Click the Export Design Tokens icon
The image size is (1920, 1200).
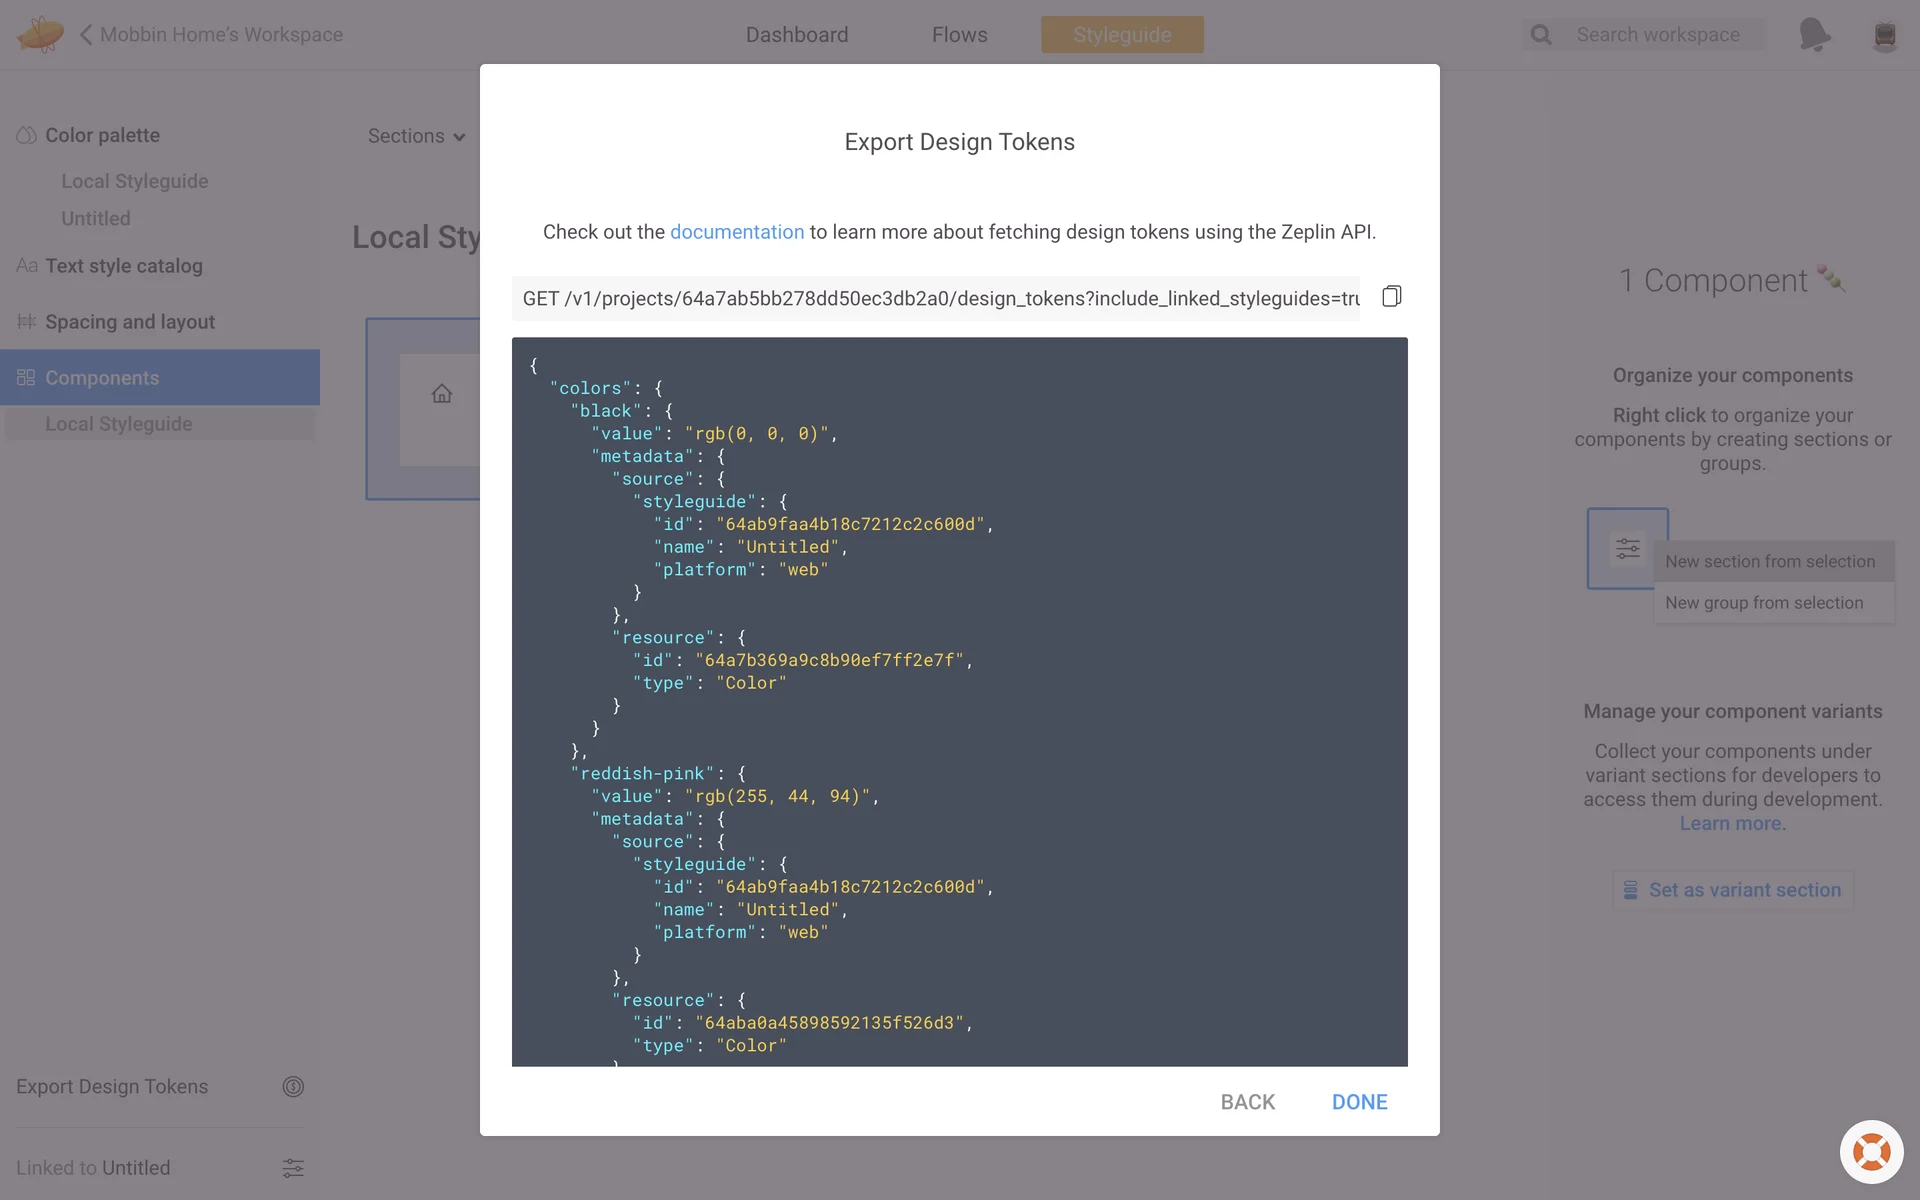(293, 1087)
